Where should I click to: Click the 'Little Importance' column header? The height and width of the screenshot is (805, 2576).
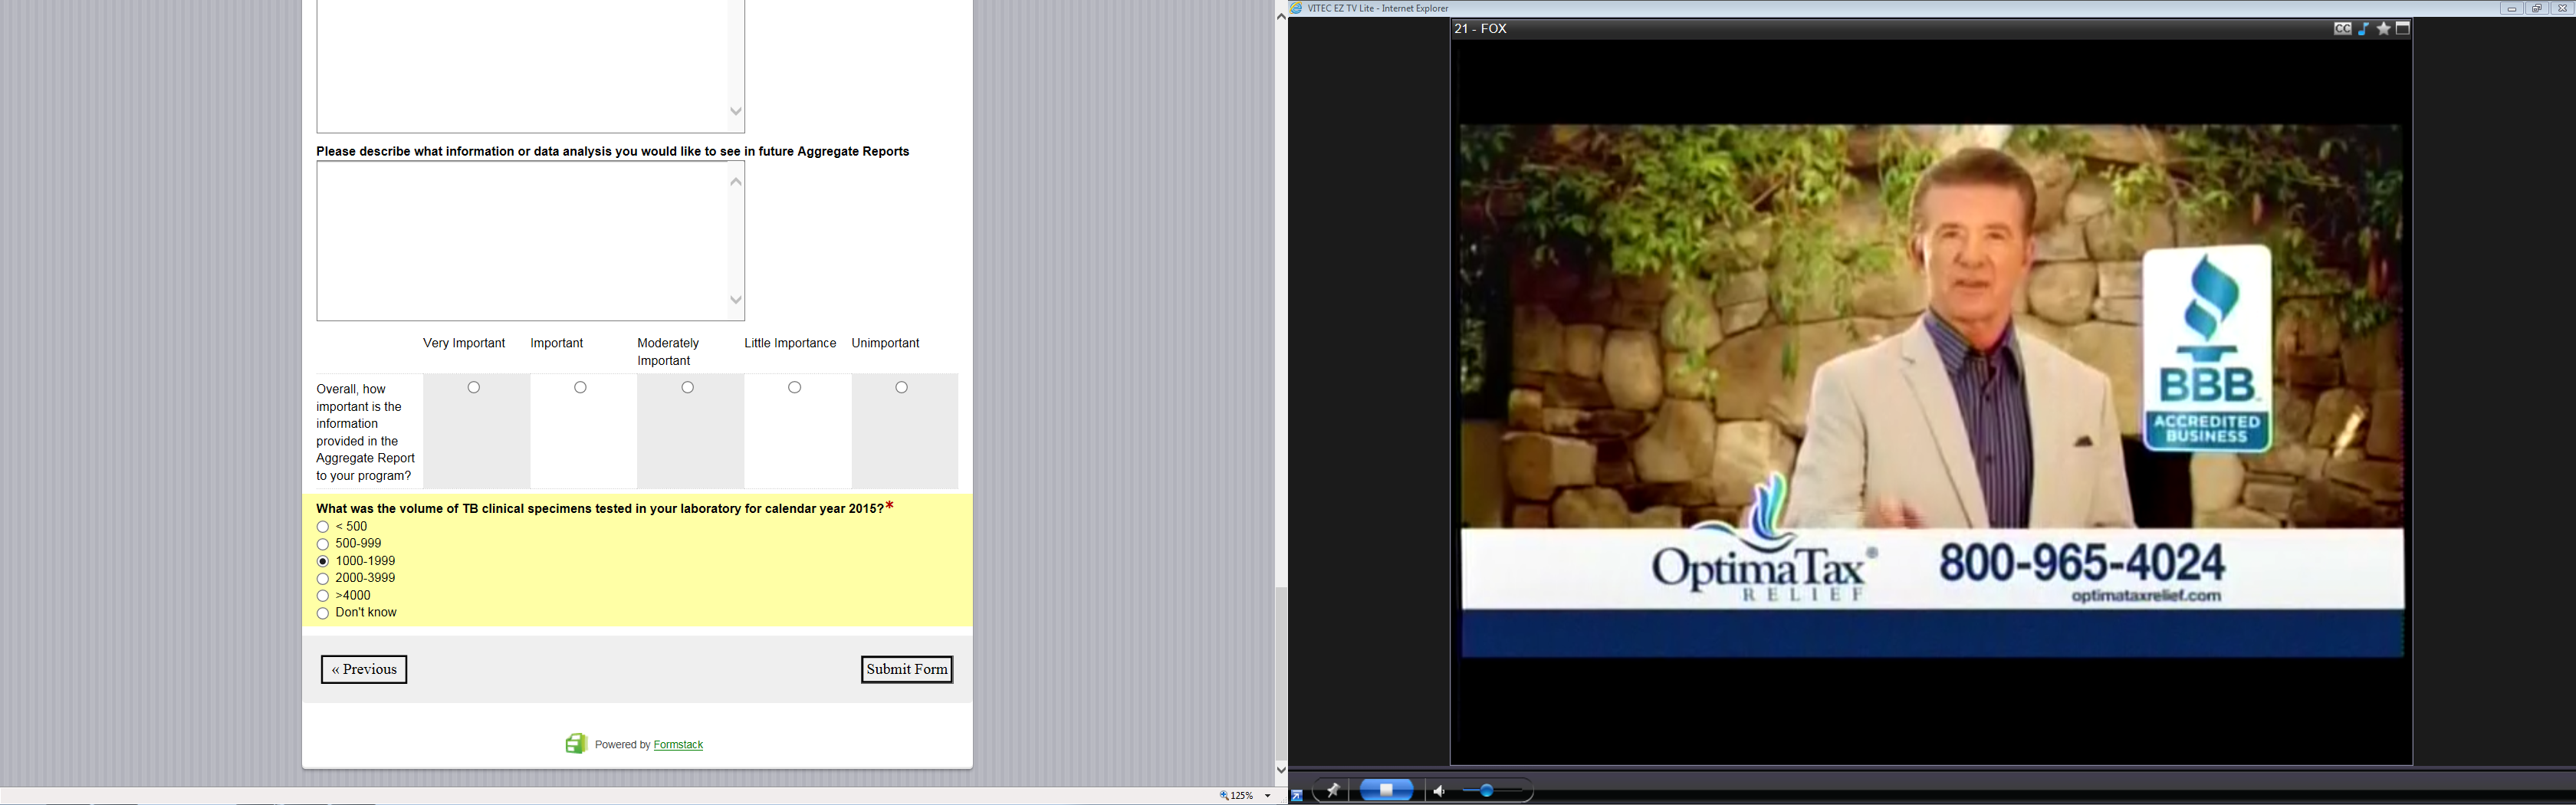790,343
